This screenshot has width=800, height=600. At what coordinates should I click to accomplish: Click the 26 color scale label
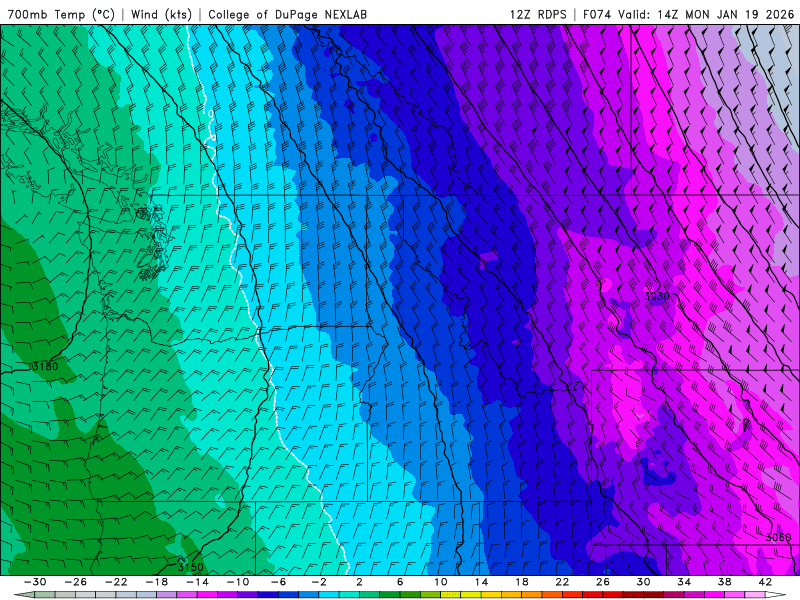point(603,582)
